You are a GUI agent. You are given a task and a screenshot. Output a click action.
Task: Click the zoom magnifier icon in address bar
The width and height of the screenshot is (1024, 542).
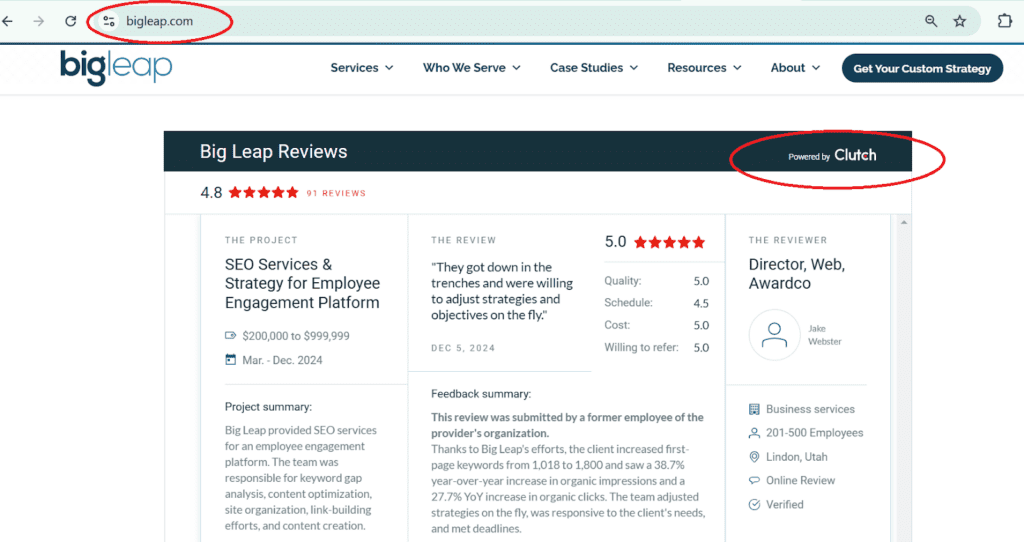(x=931, y=21)
